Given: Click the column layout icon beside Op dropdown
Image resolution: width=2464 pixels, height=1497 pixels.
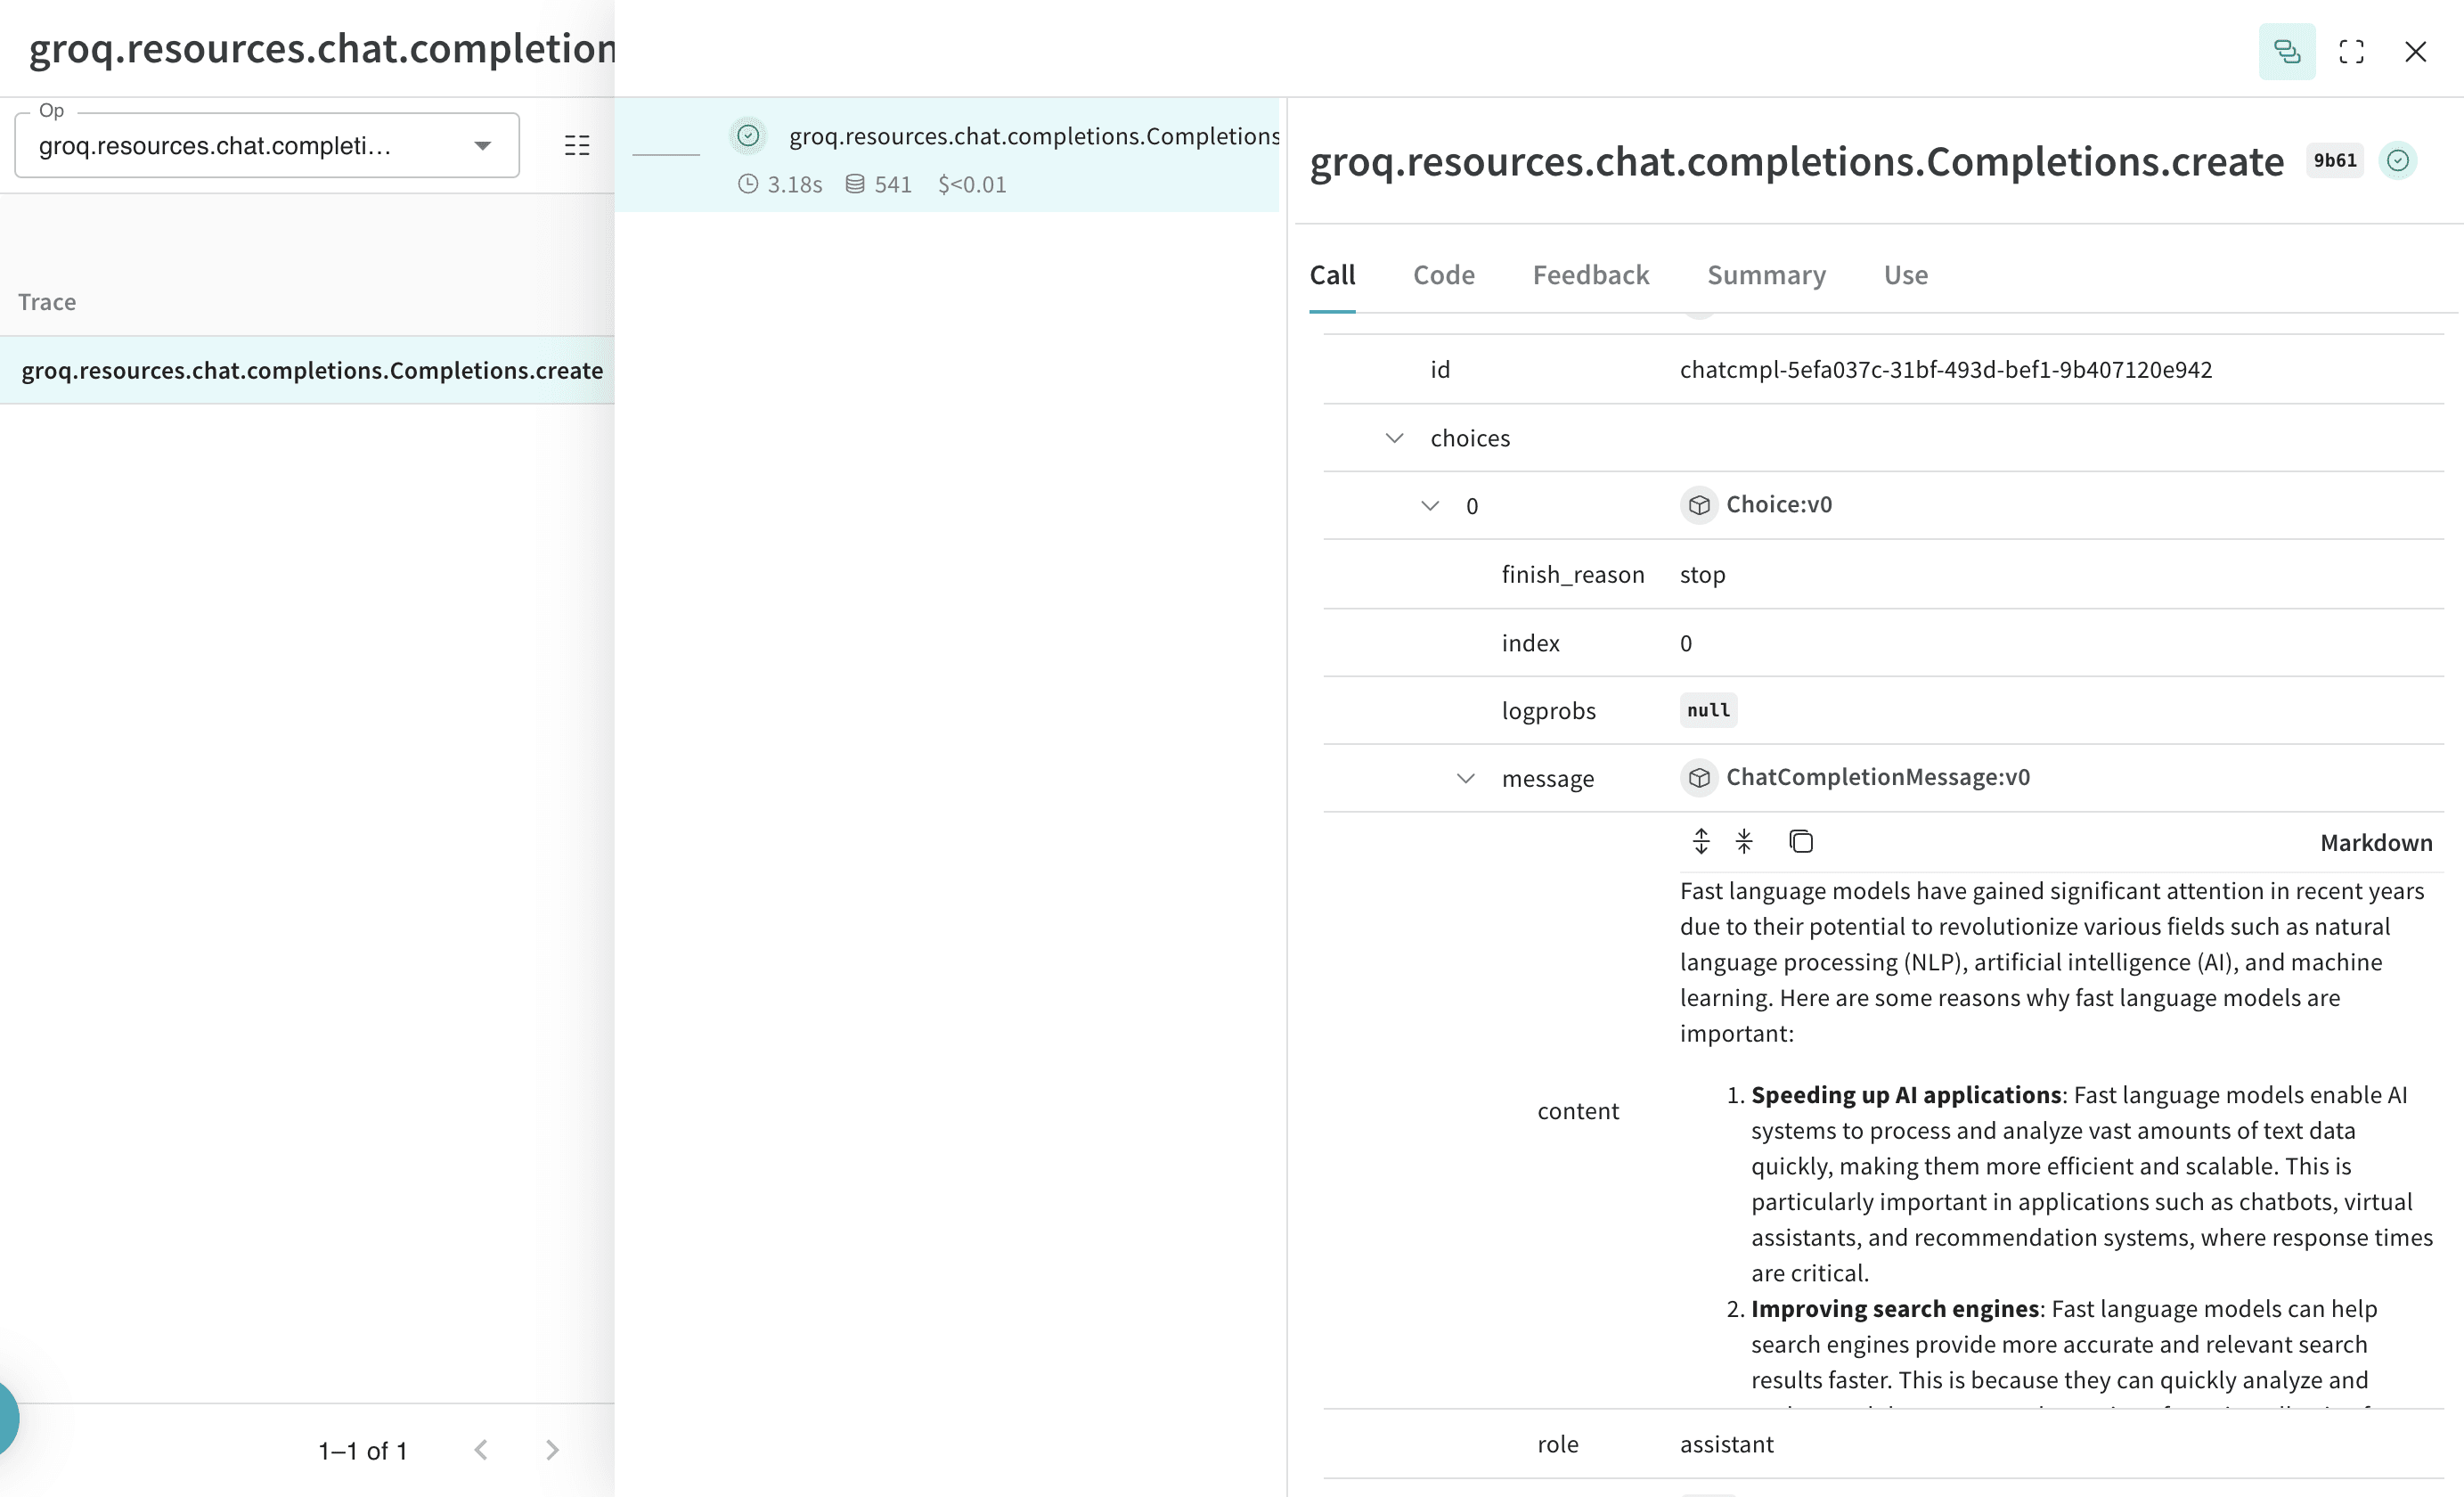Looking at the screenshot, I should pos(577,145).
